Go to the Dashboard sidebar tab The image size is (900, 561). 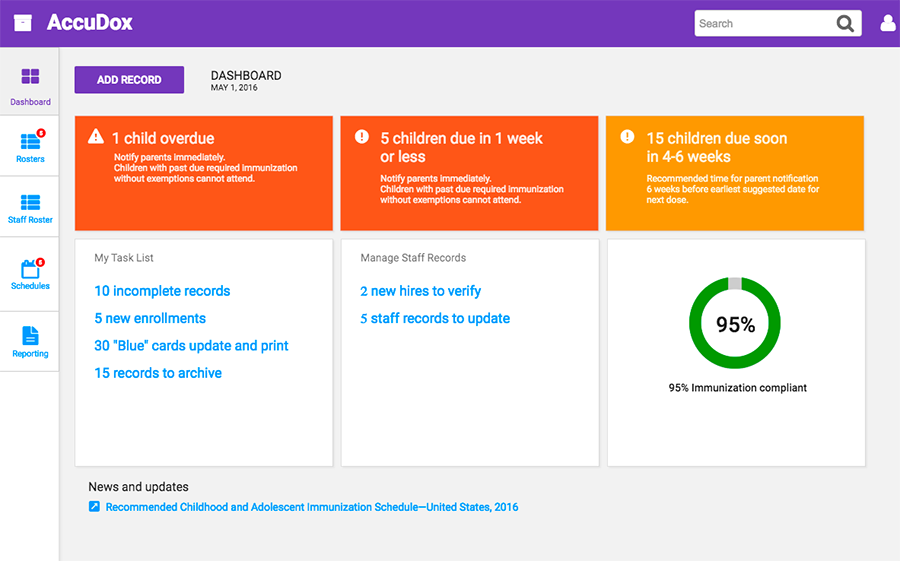[30, 85]
